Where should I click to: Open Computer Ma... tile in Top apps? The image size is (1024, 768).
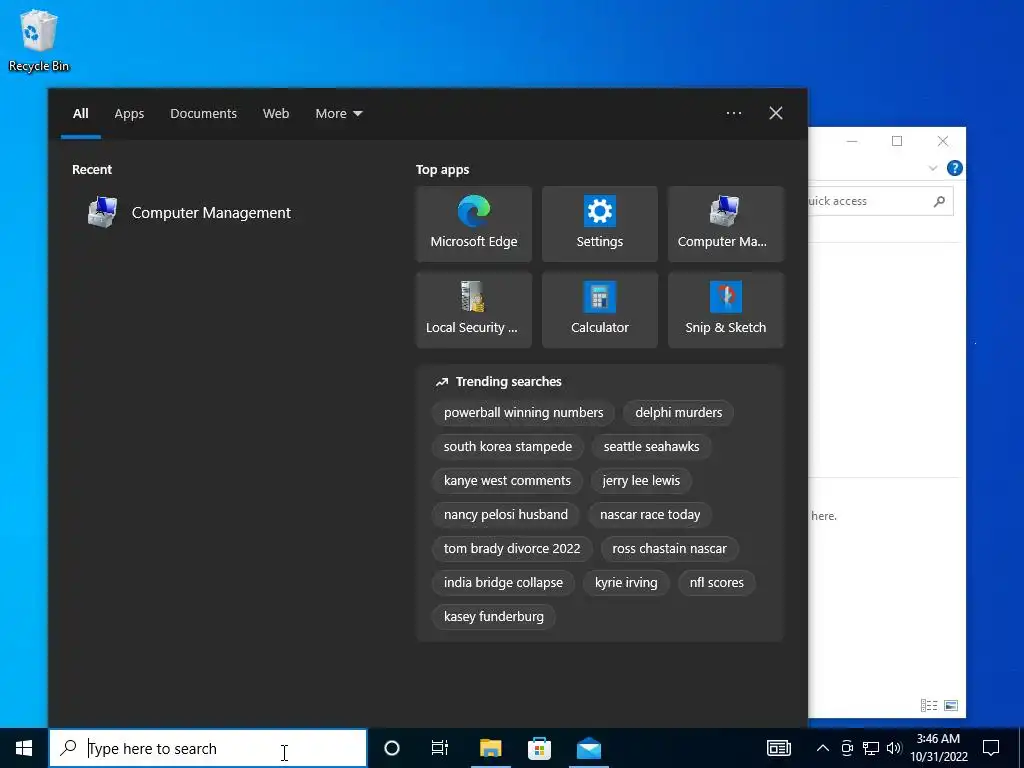[726, 224]
